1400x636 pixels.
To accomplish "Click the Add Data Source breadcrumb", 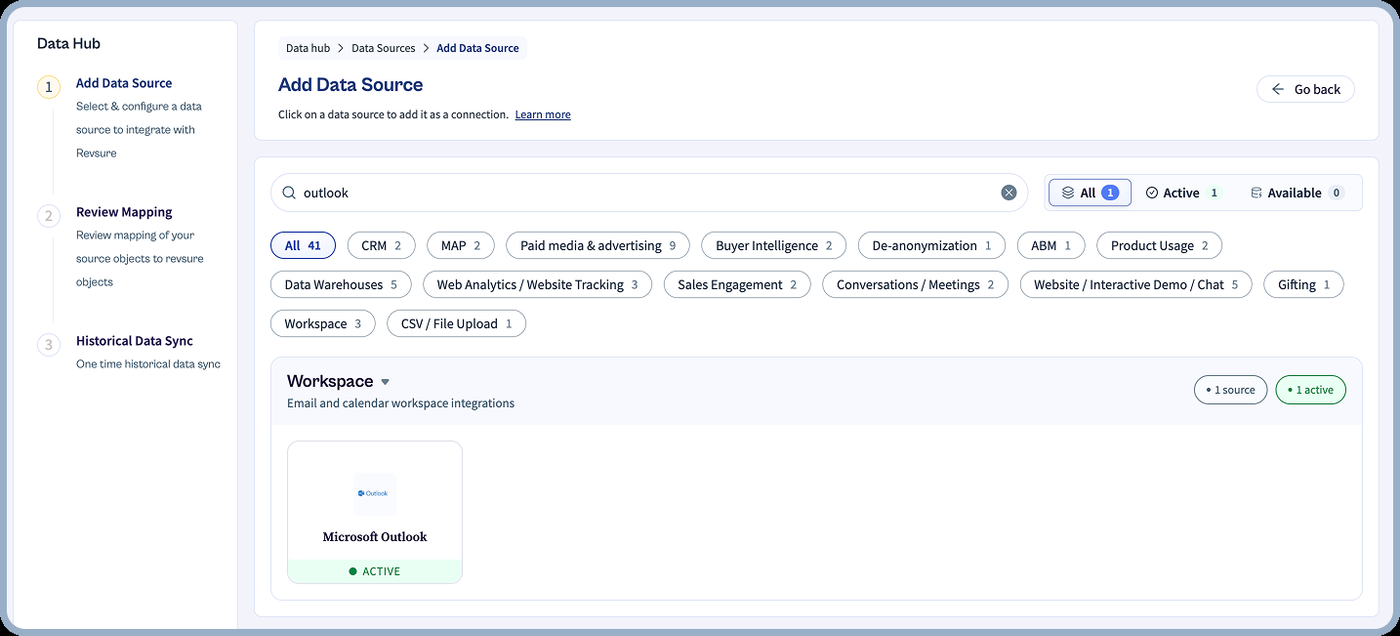I will point(478,48).
